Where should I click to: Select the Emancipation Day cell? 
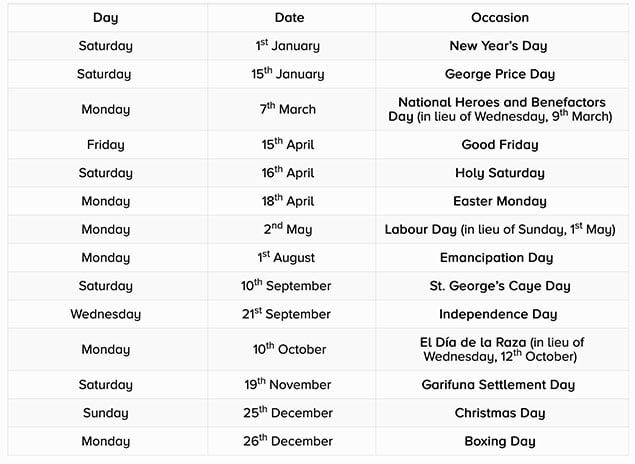pos(499,258)
